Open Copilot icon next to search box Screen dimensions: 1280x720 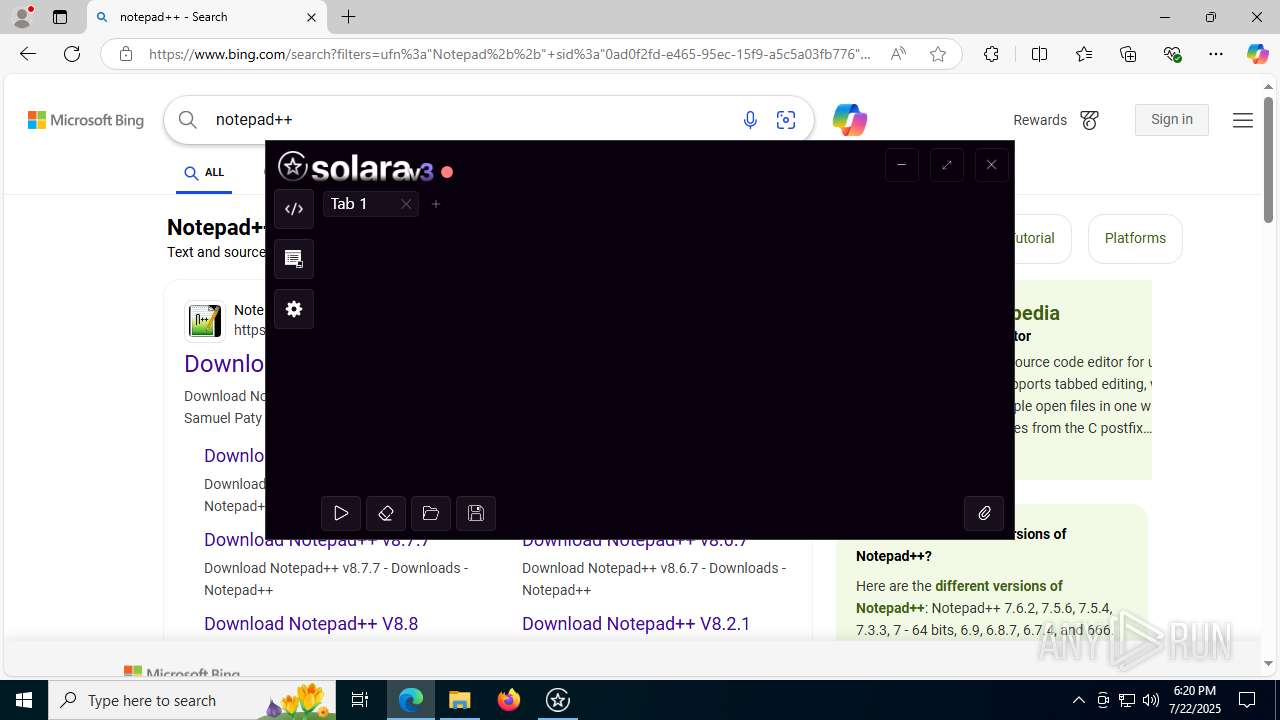(849, 120)
